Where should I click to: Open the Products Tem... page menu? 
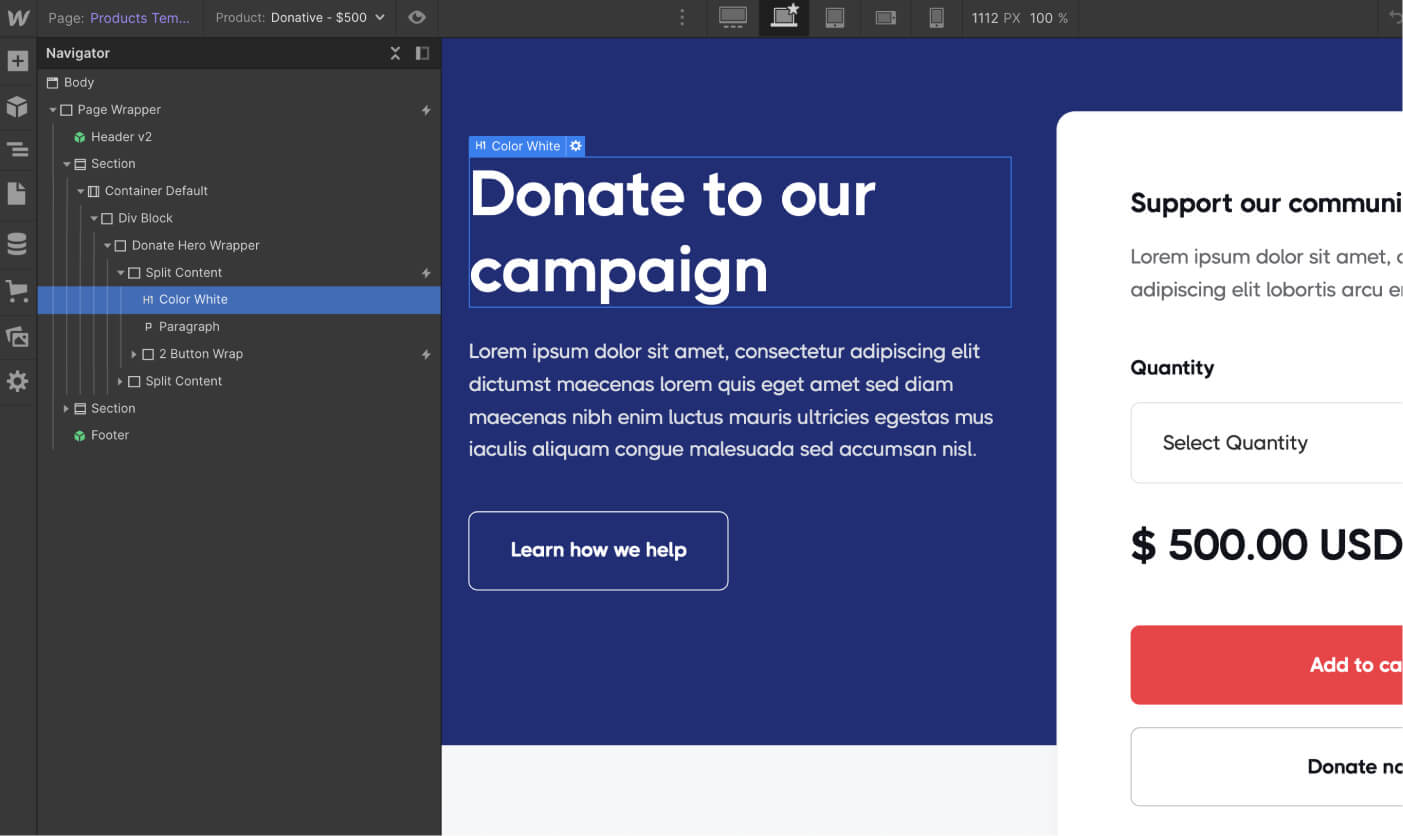(x=135, y=17)
